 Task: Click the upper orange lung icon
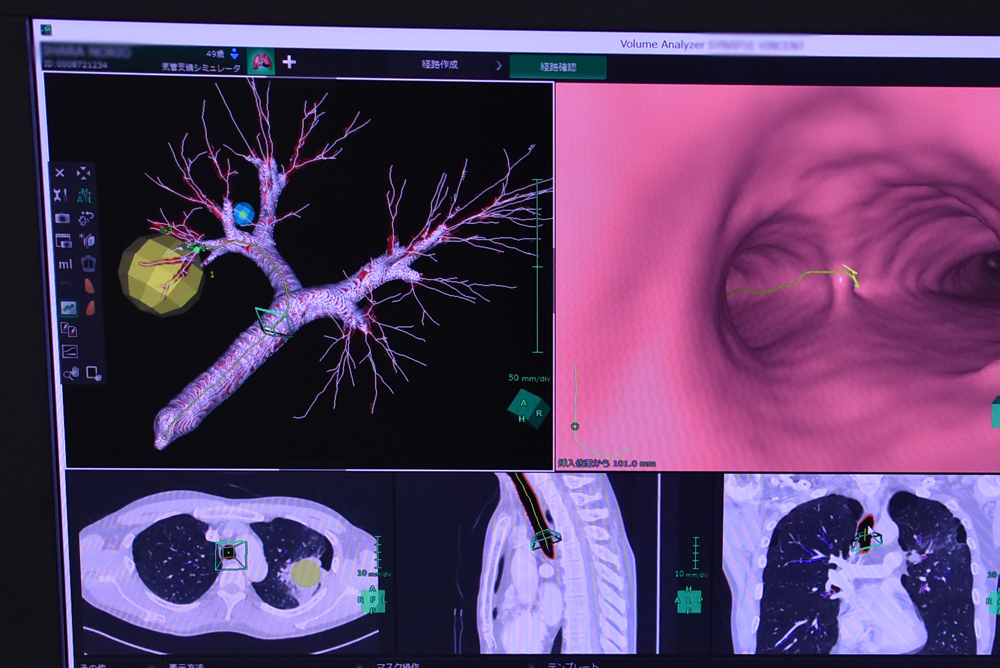89,285
